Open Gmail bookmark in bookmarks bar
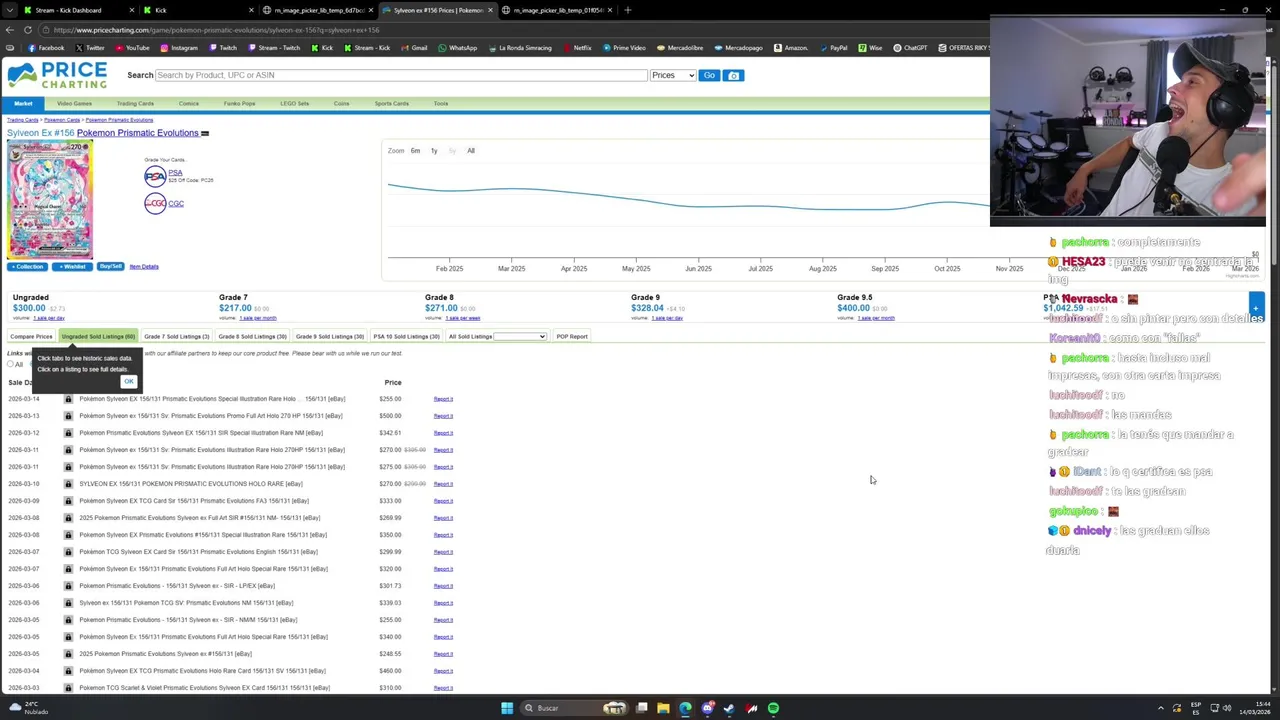 414,48
